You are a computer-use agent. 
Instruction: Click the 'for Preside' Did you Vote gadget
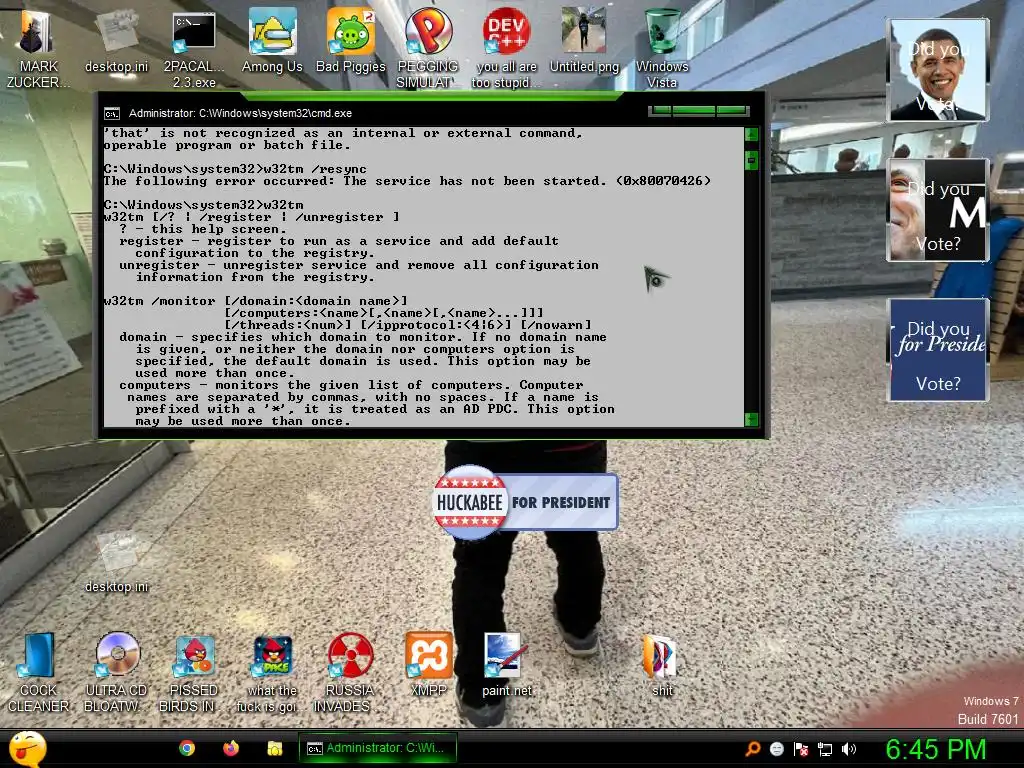[938, 350]
